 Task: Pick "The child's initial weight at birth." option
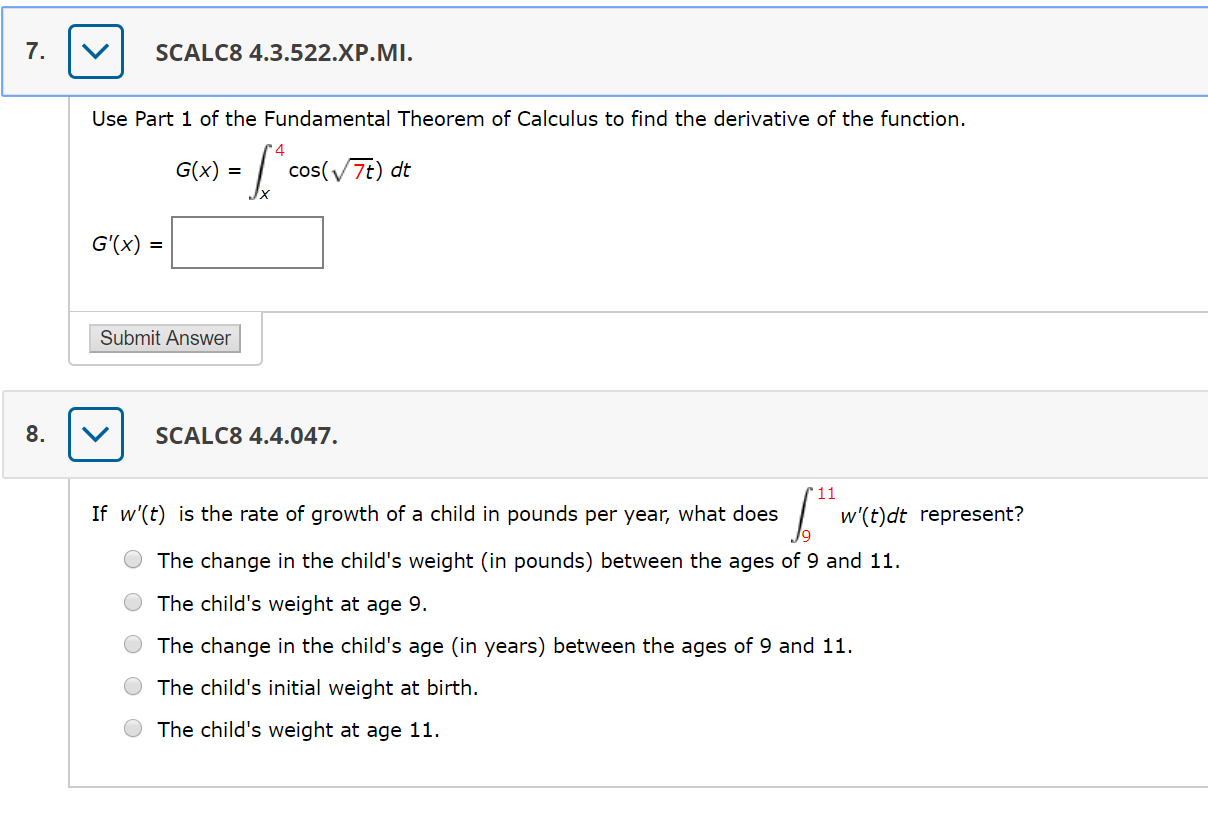(132, 685)
